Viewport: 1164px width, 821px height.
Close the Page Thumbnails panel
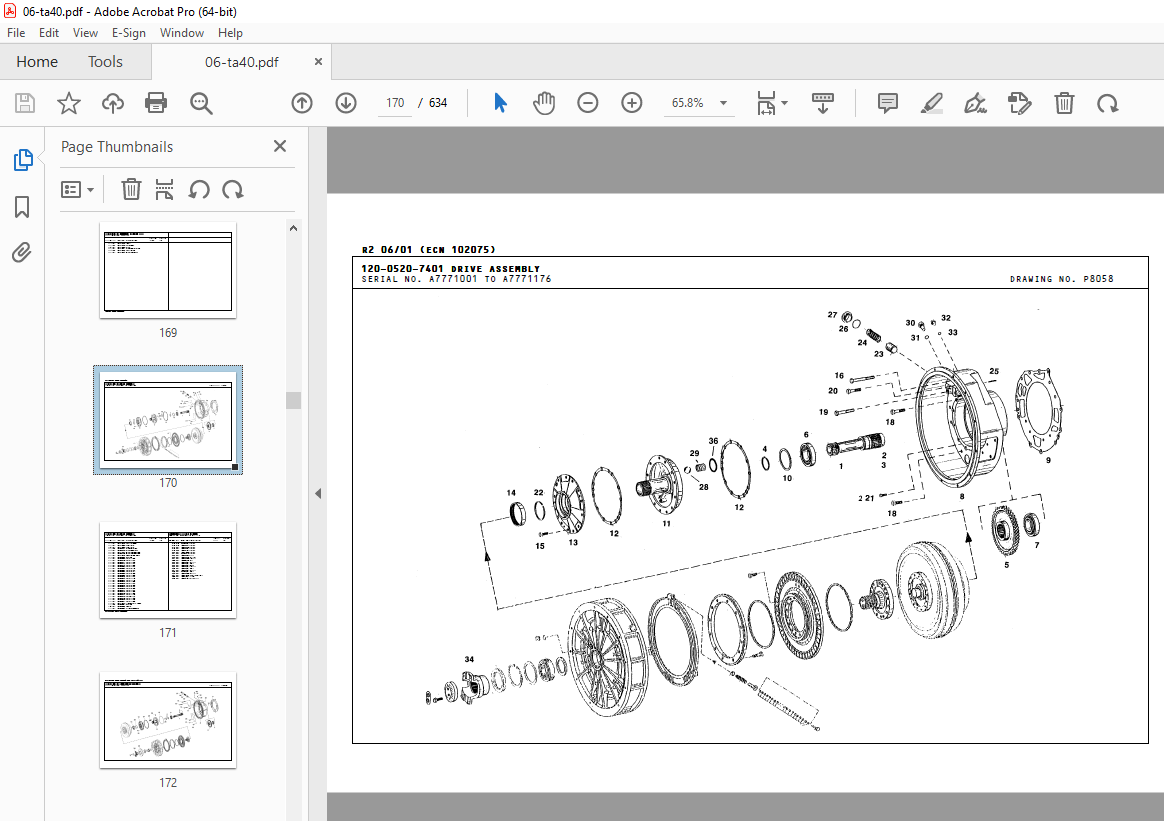[280, 147]
